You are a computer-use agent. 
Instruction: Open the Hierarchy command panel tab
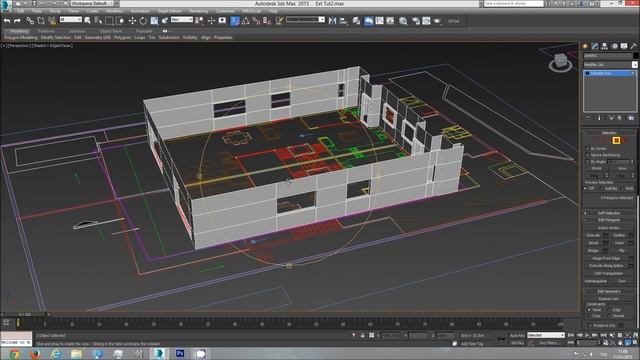point(604,46)
